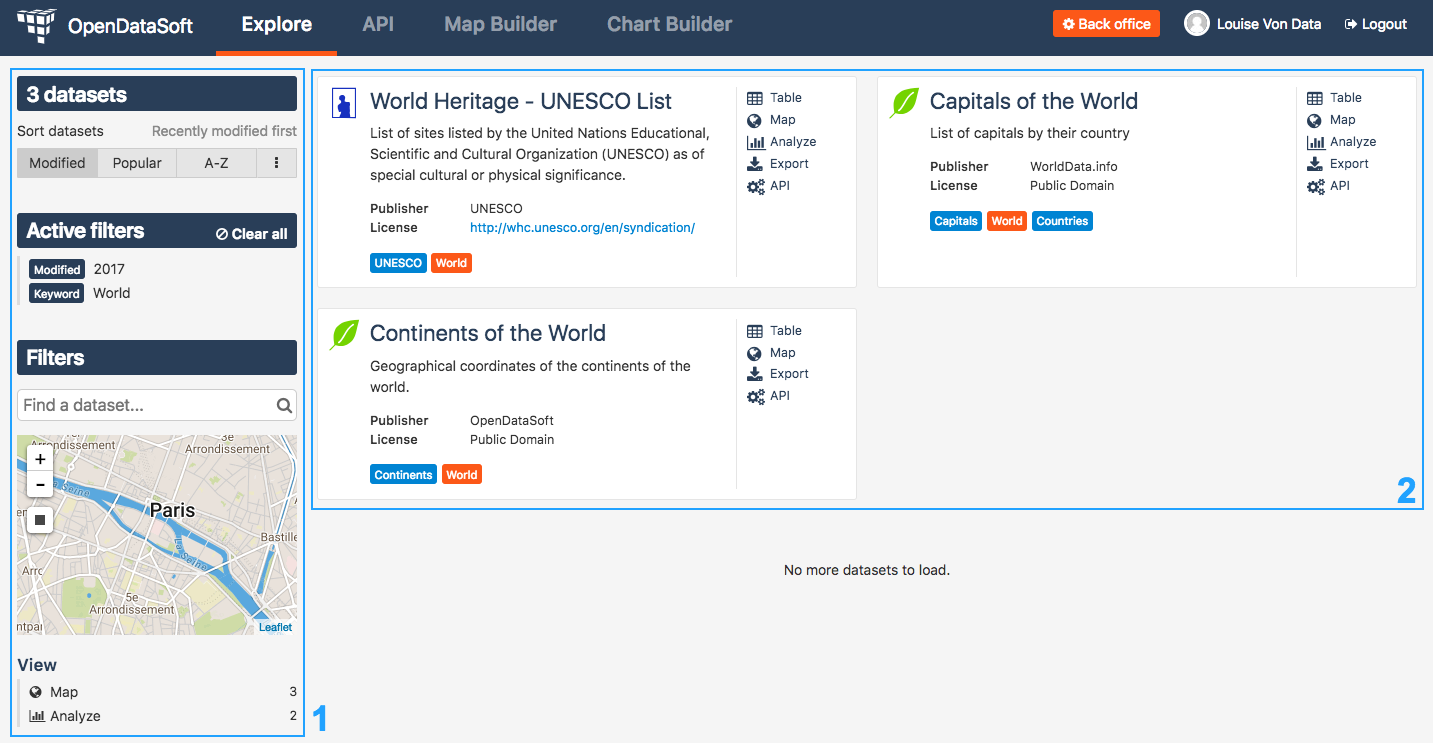Viewport: 1433px width, 743px height.
Task: Click the draw rectangle map control
Action: pyautogui.click(x=40, y=520)
